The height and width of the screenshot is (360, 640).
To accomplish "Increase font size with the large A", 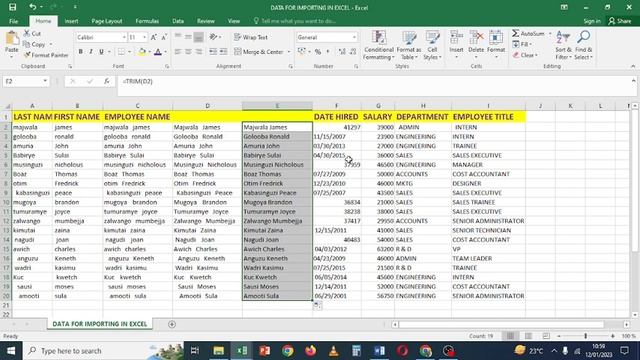I will point(153,37).
